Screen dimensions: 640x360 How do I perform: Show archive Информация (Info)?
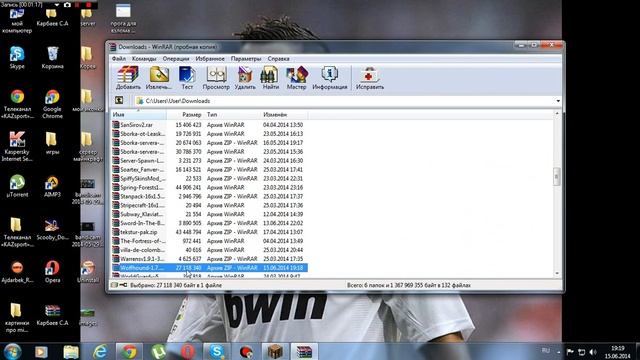329,78
